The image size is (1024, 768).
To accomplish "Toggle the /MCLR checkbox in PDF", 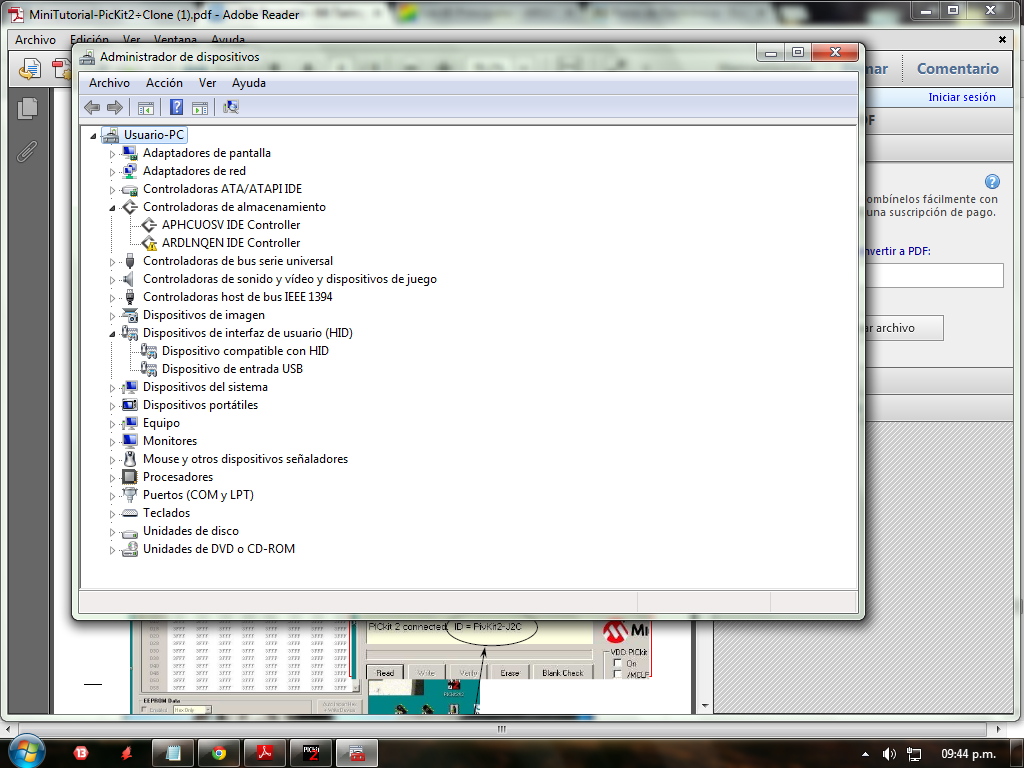I will click(x=618, y=675).
